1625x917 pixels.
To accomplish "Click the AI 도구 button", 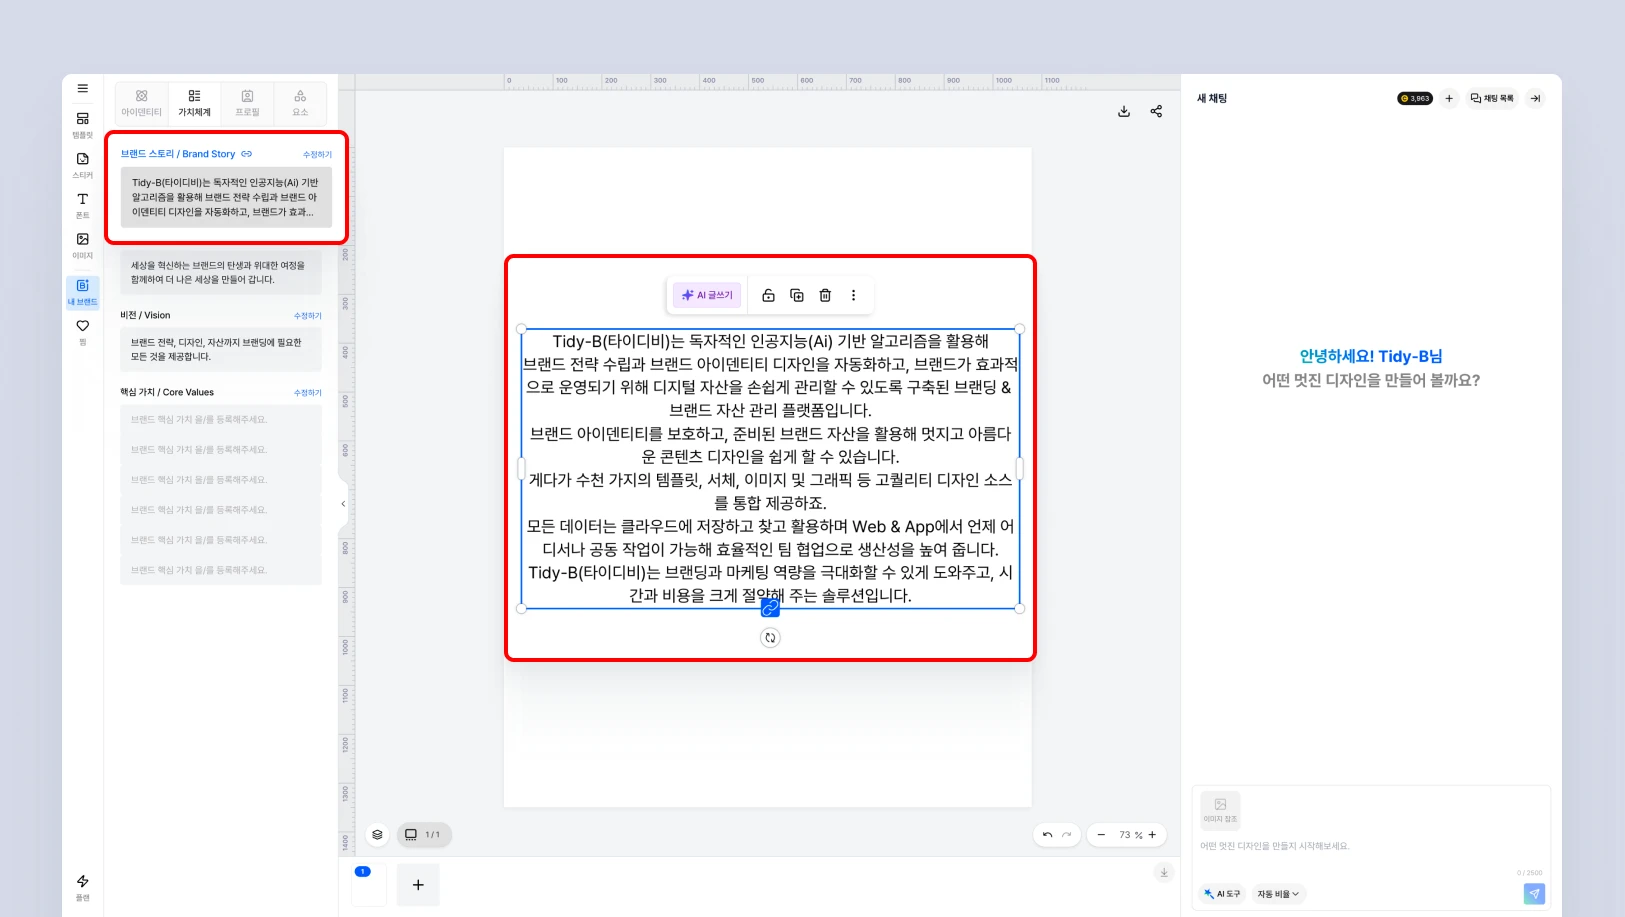I will [1222, 894].
